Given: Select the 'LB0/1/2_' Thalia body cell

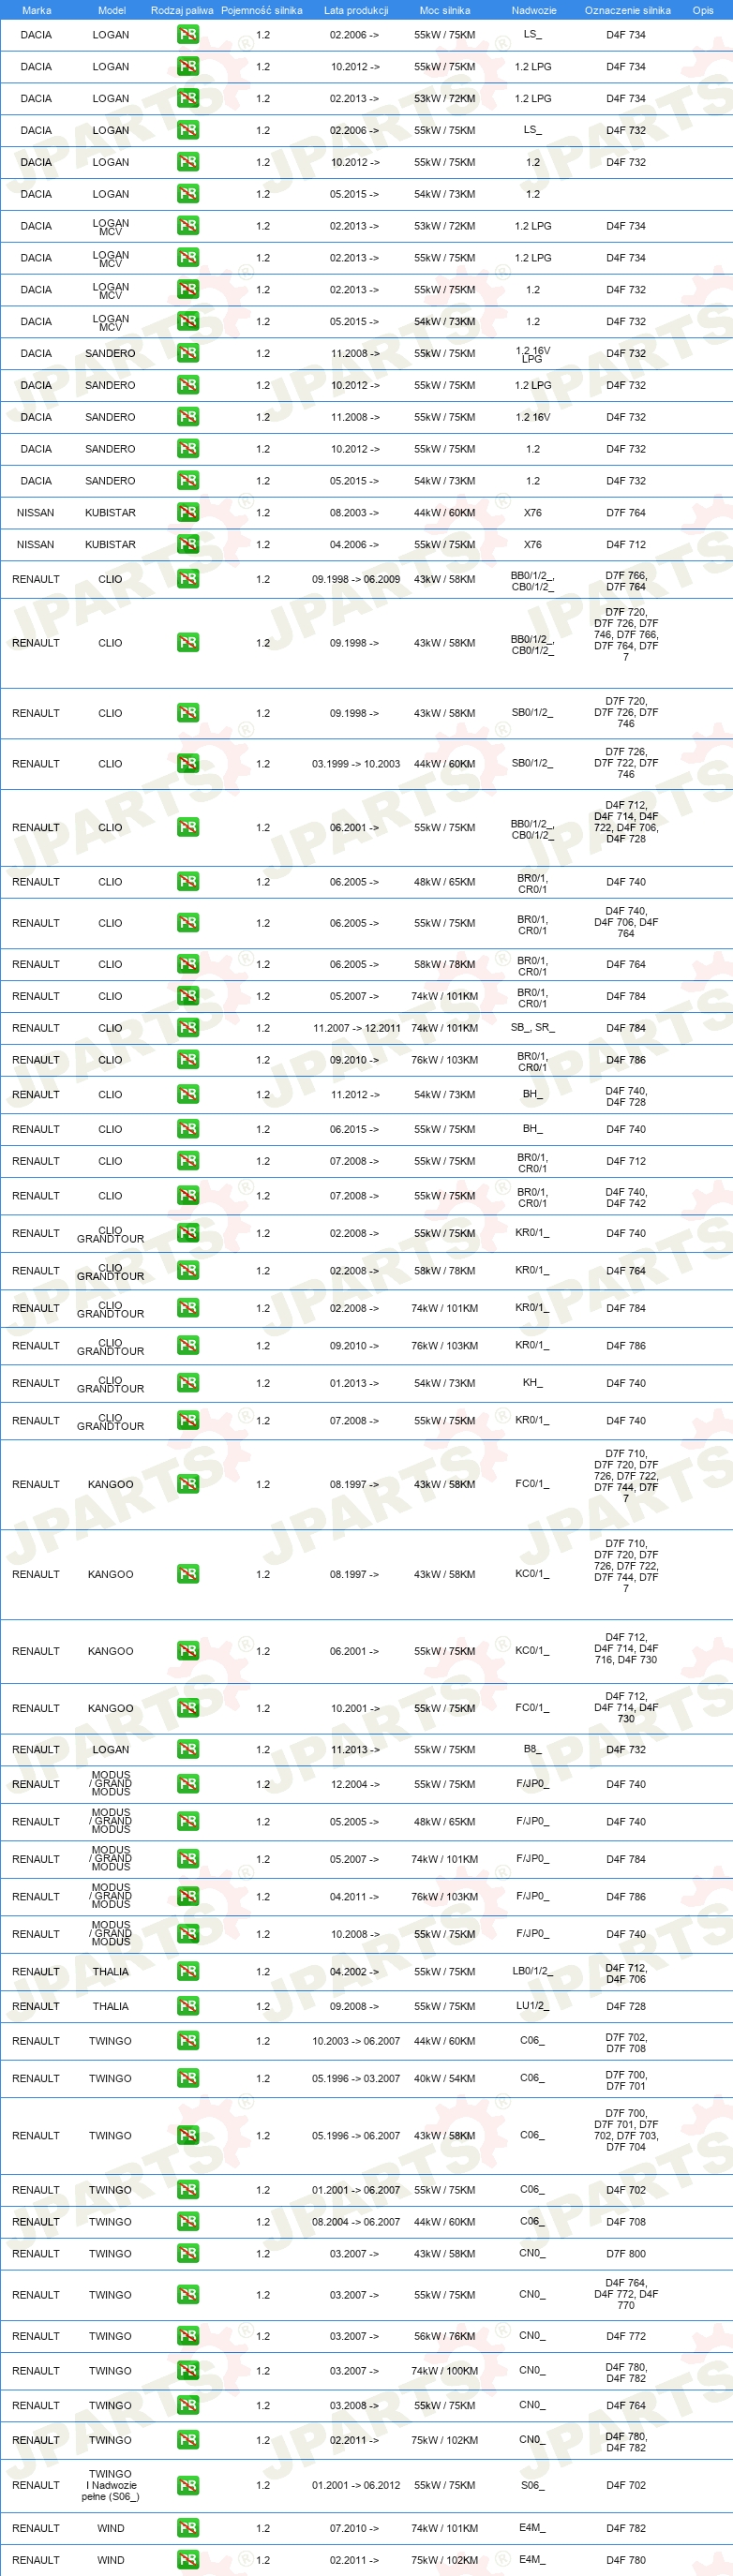Looking at the screenshot, I should pos(533,1971).
